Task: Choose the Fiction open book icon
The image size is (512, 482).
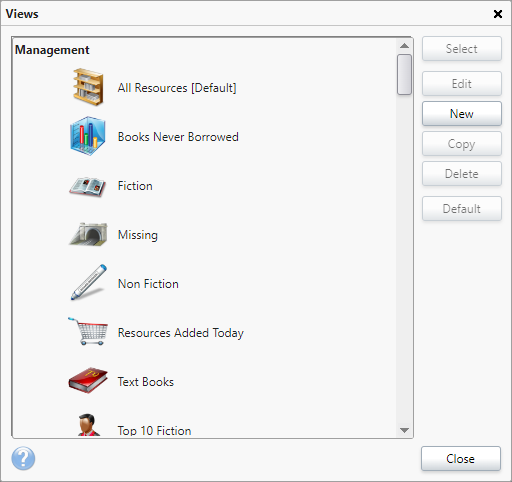Action: coord(88,186)
